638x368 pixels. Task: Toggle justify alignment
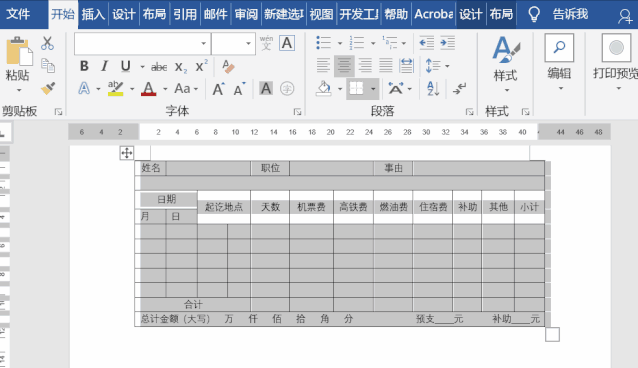coord(386,66)
